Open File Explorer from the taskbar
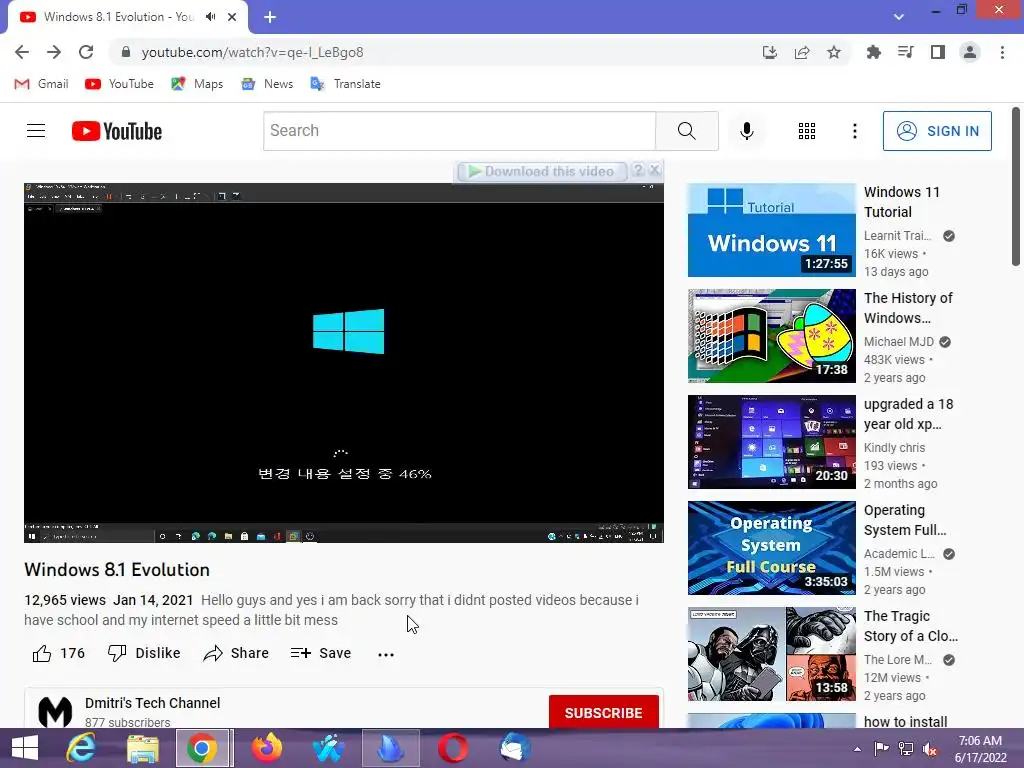The image size is (1024, 768). pos(142,748)
